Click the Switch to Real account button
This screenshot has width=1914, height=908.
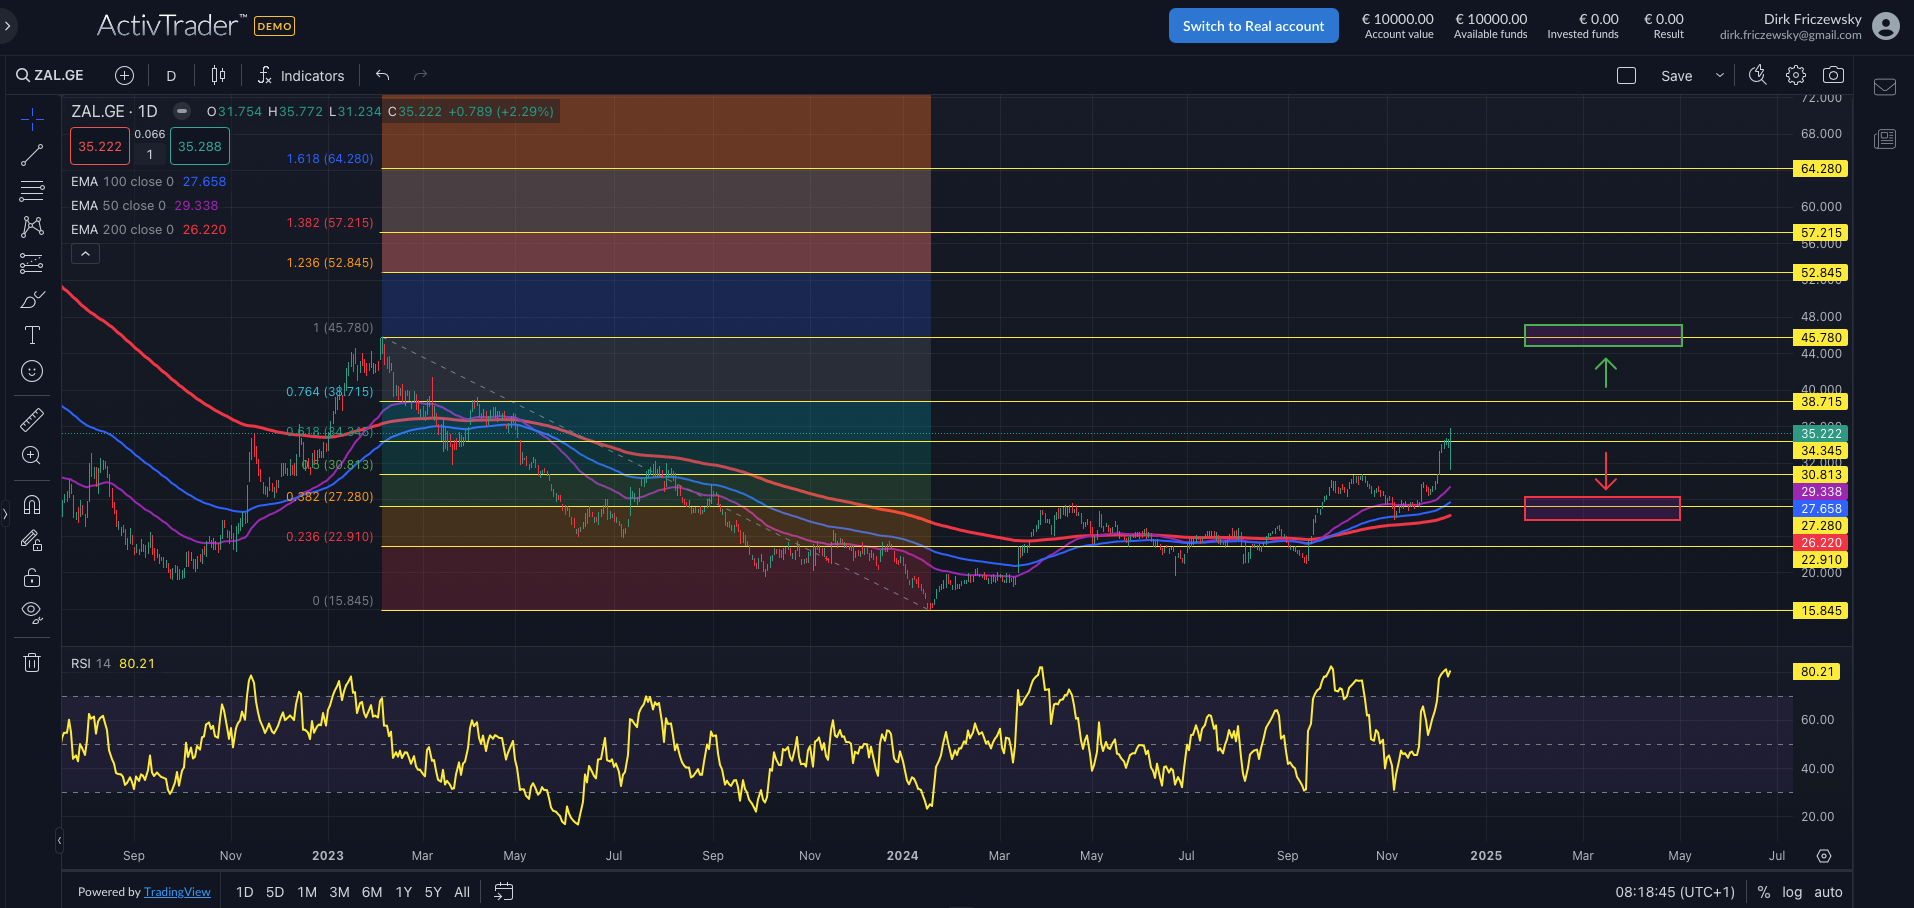tap(1253, 26)
